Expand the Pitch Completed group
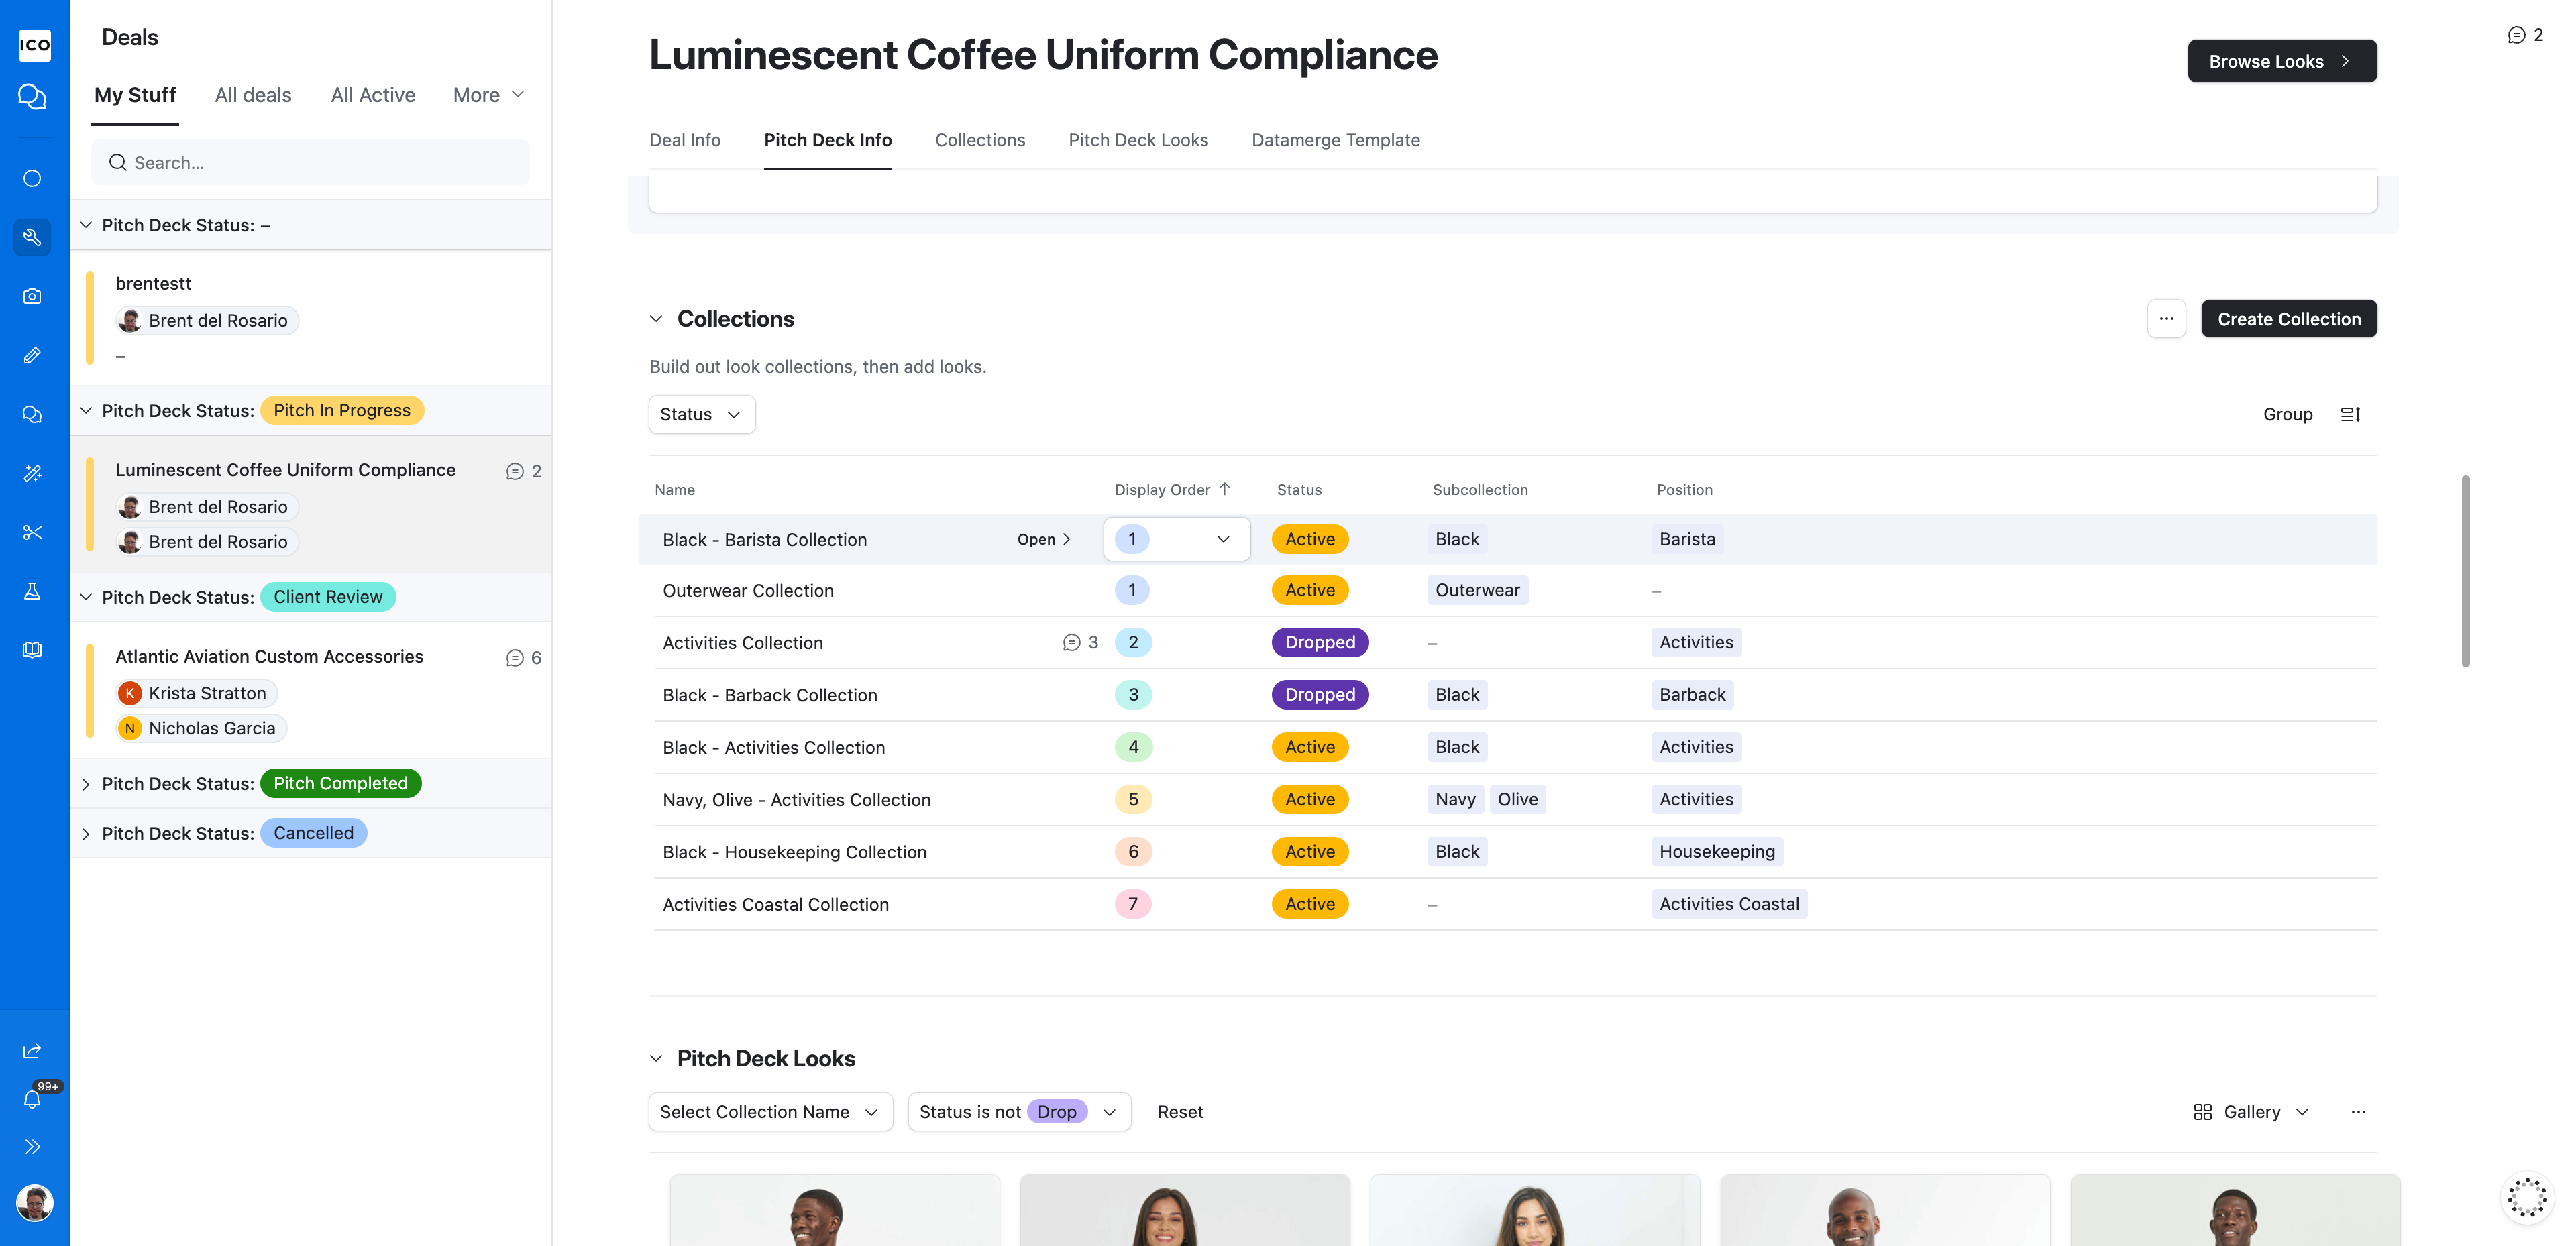Viewport: 2576px width, 1246px height. (x=86, y=783)
